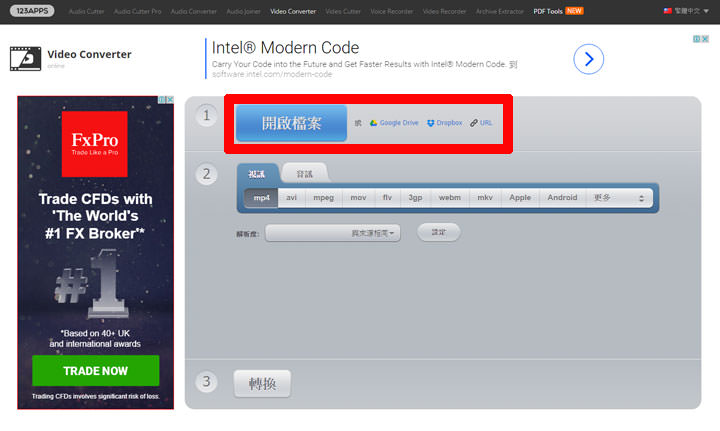Select mp4 output format
The image size is (720, 431).
tap(261, 198)
